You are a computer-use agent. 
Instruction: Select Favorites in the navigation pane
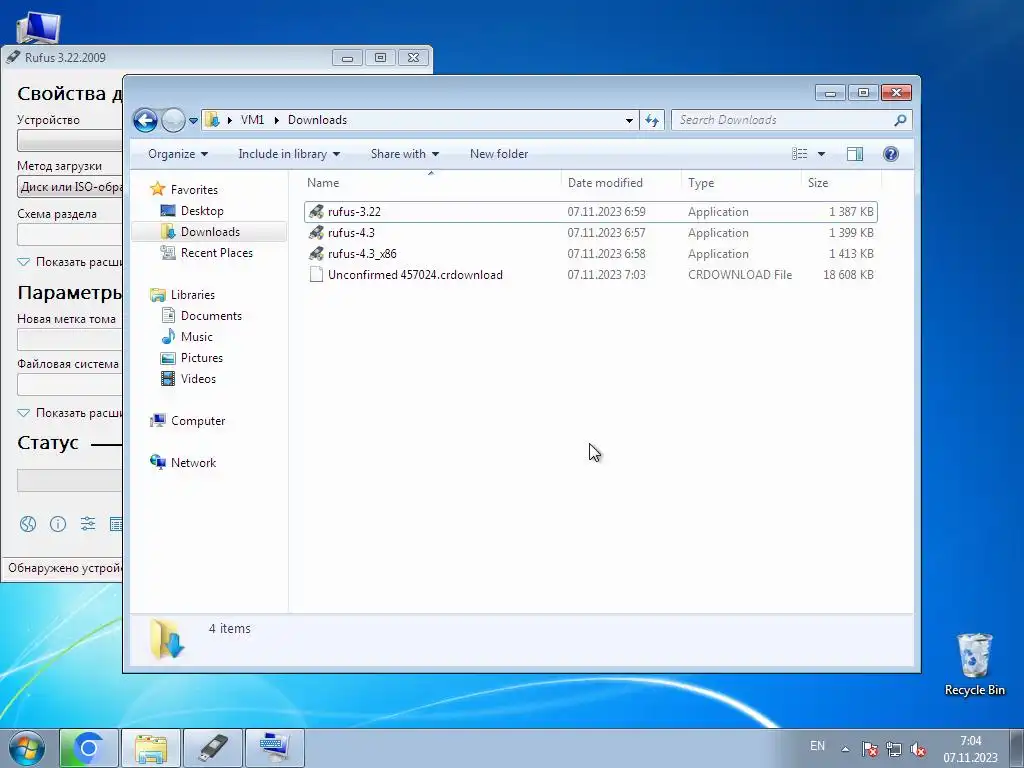tap(194, 189)
